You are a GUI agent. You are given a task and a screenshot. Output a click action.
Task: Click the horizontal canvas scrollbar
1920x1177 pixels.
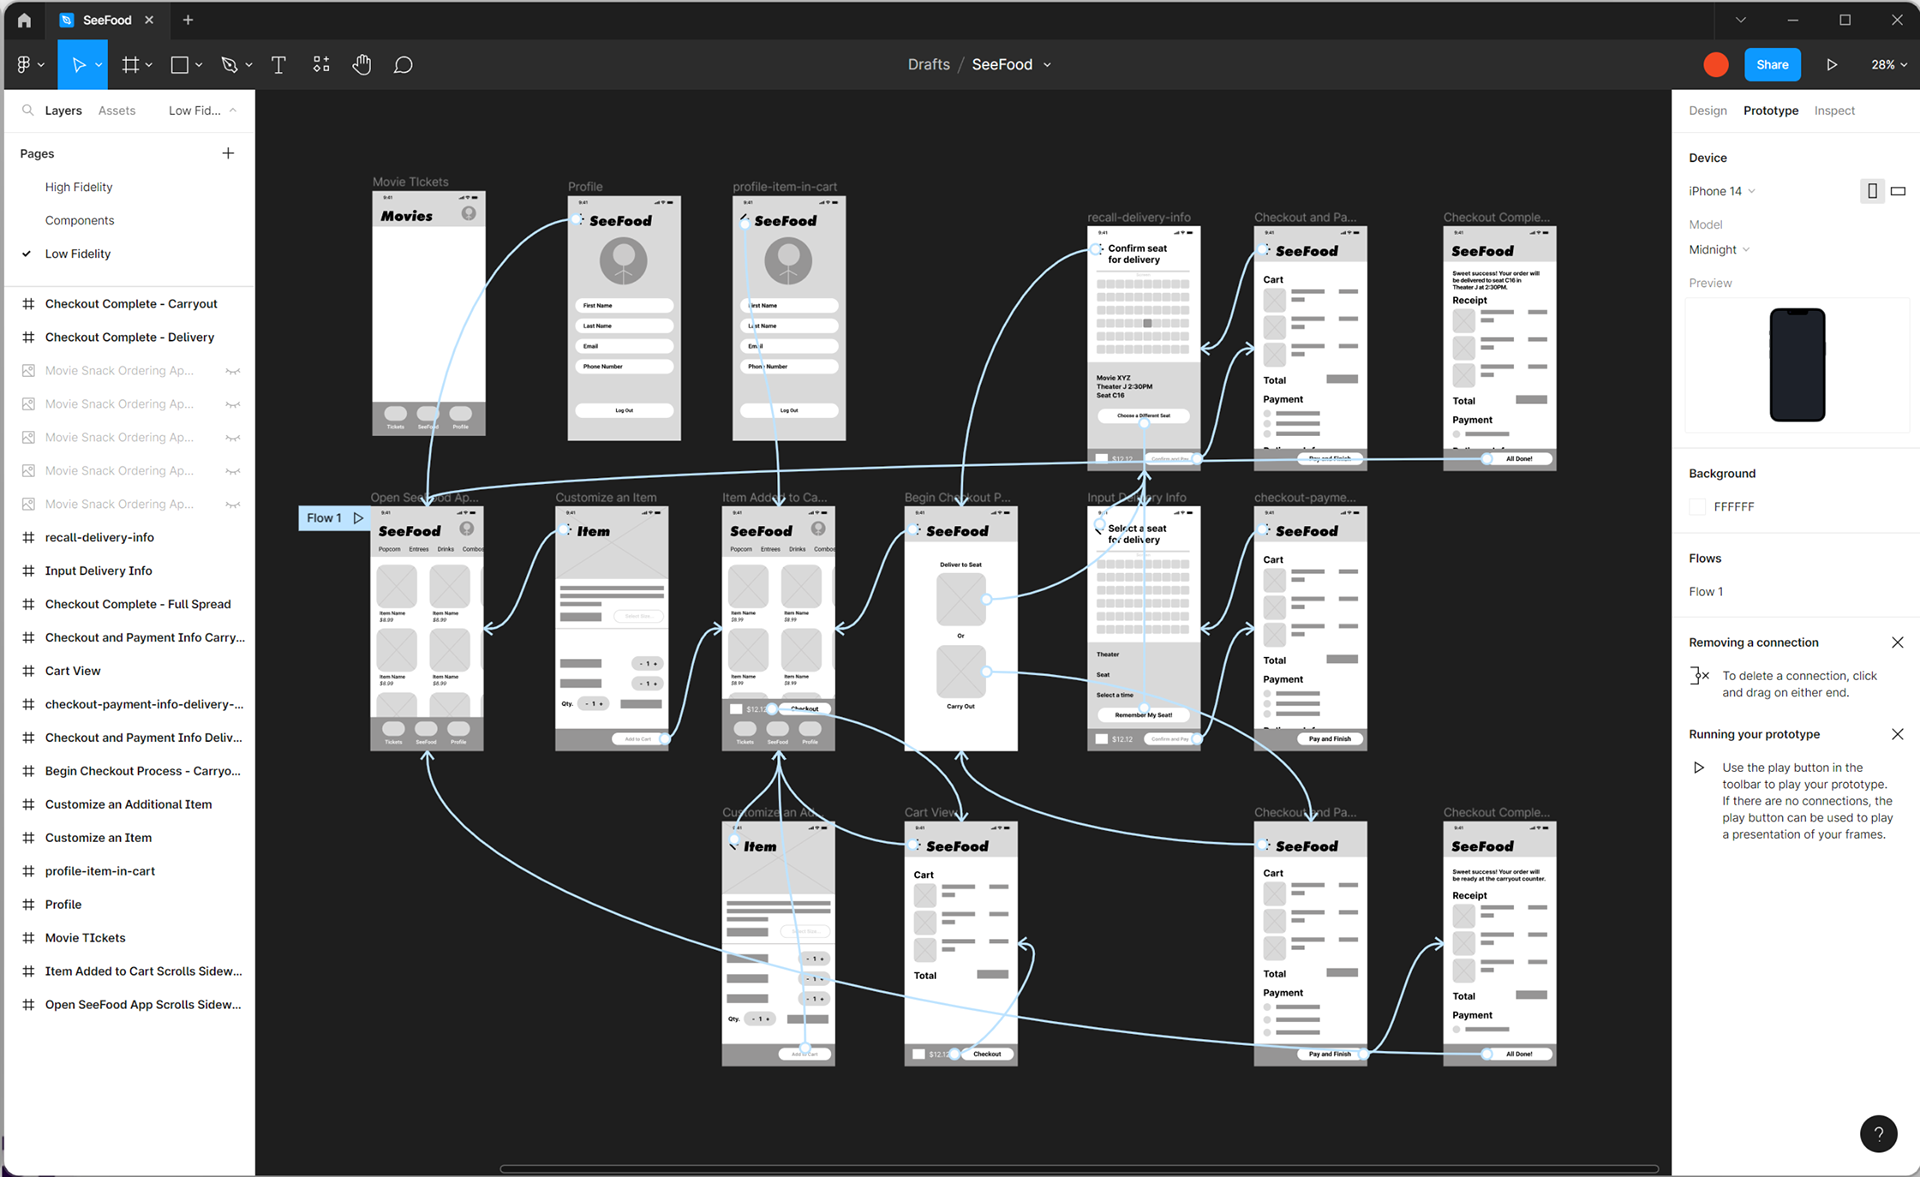[x=1078, y=1168]
